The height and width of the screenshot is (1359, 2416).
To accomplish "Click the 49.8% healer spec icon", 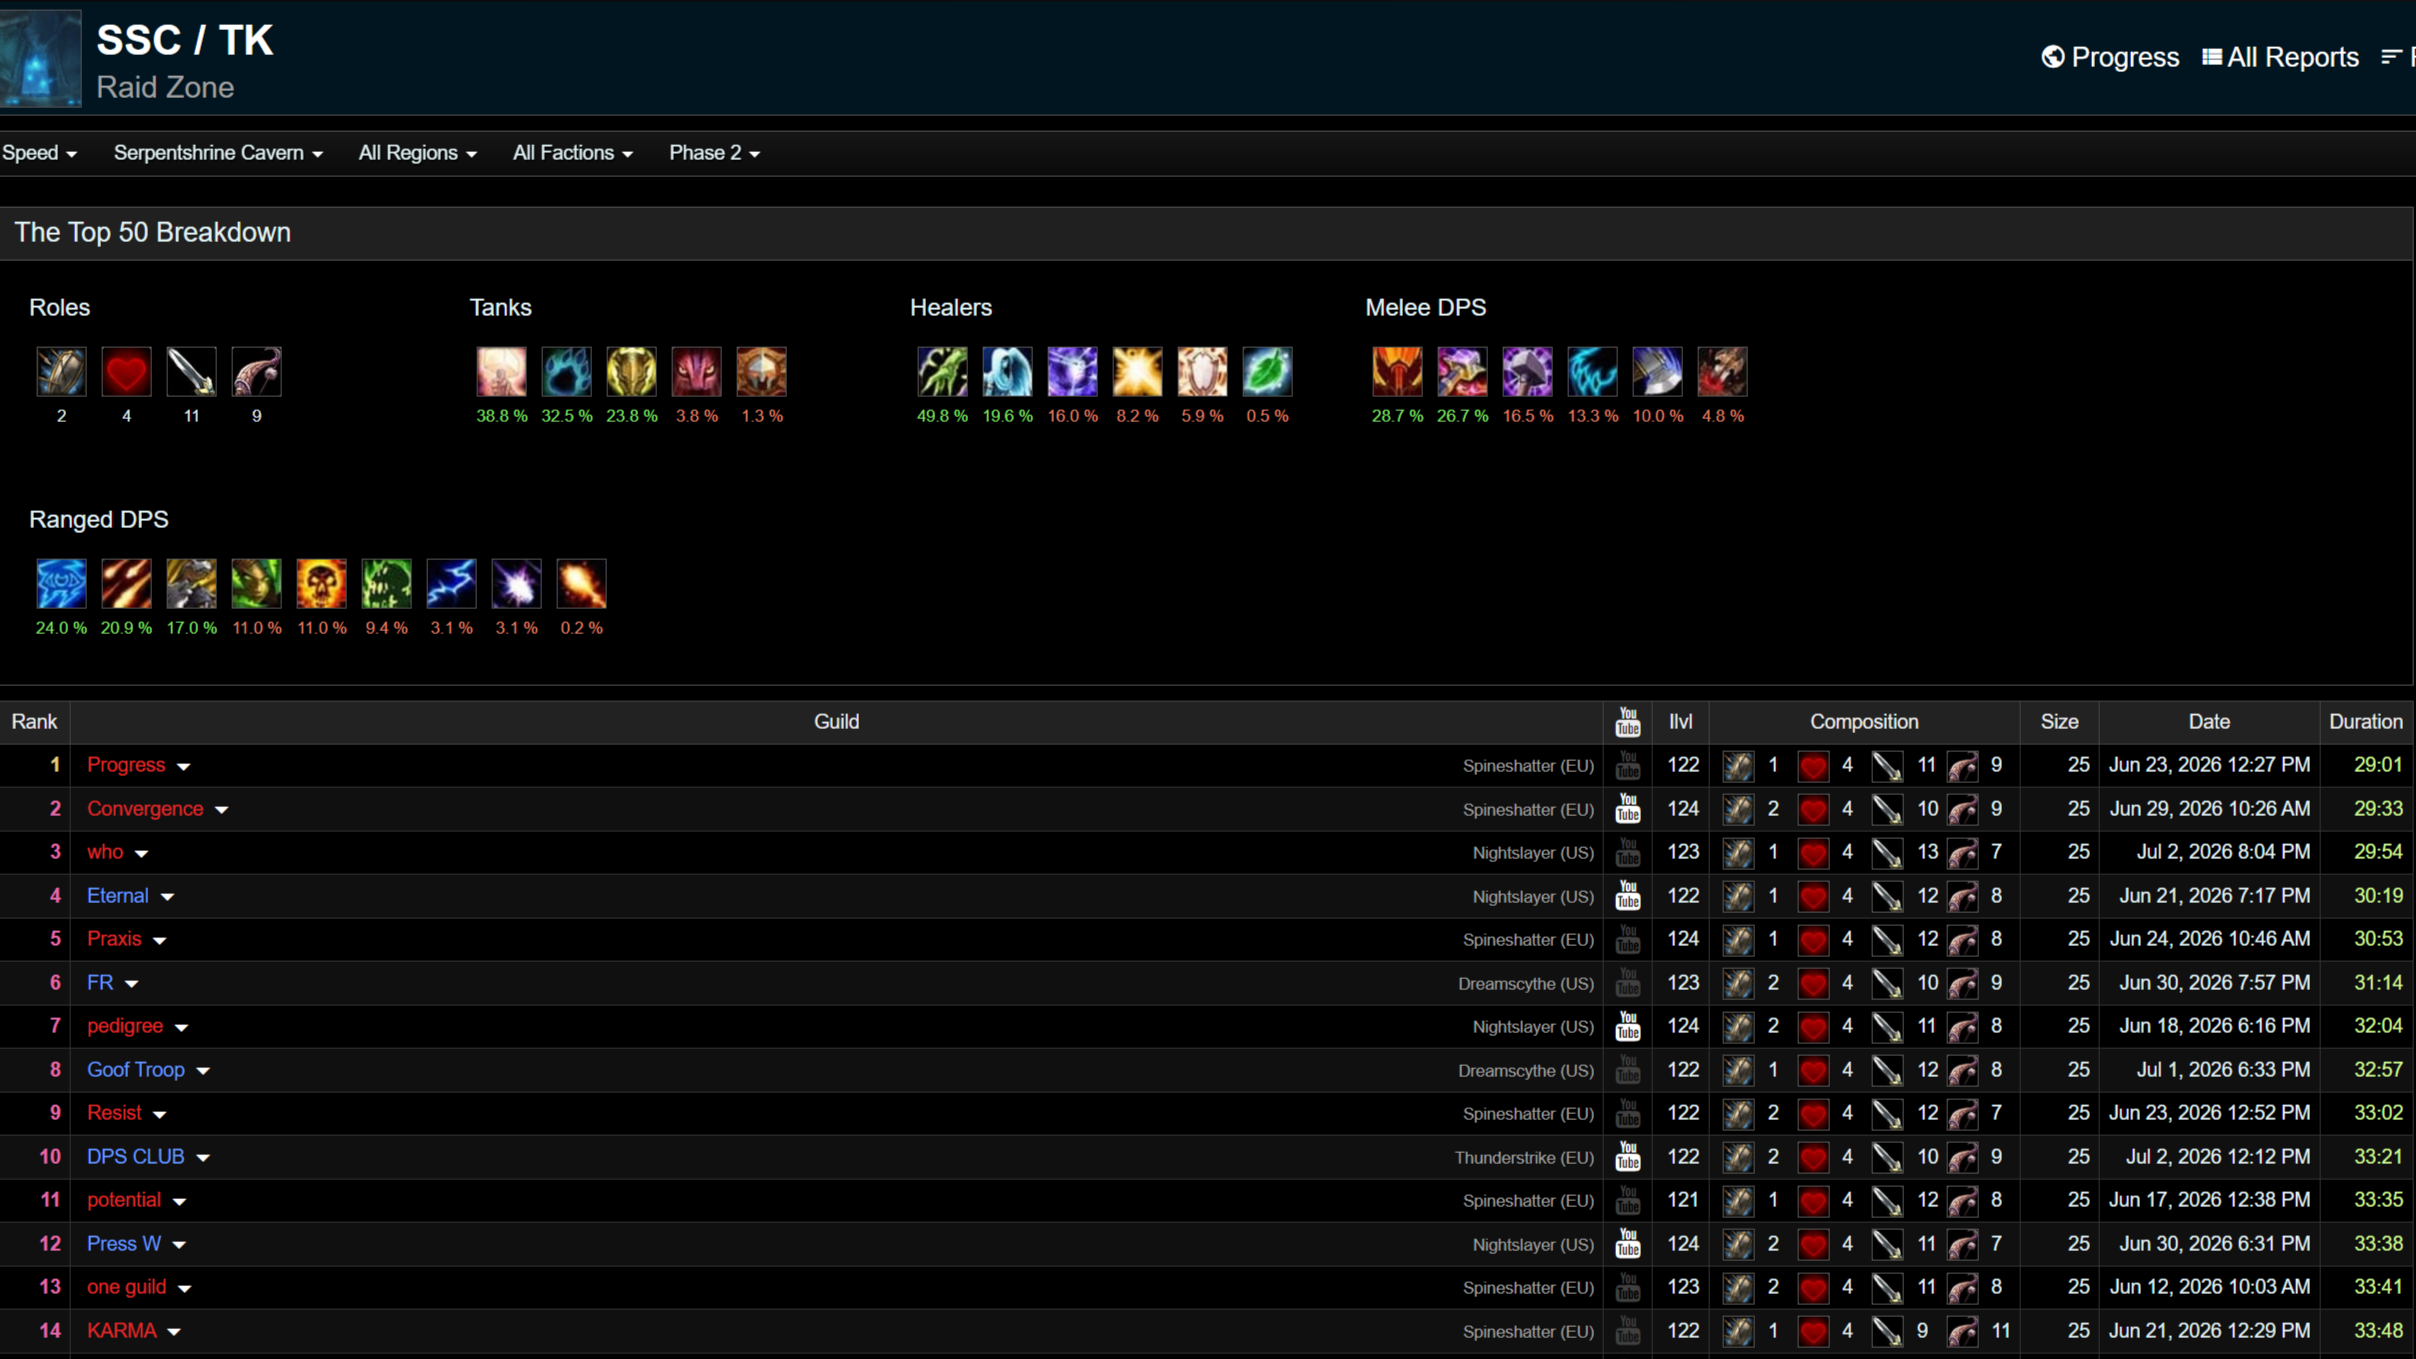I will click(942, 372).
